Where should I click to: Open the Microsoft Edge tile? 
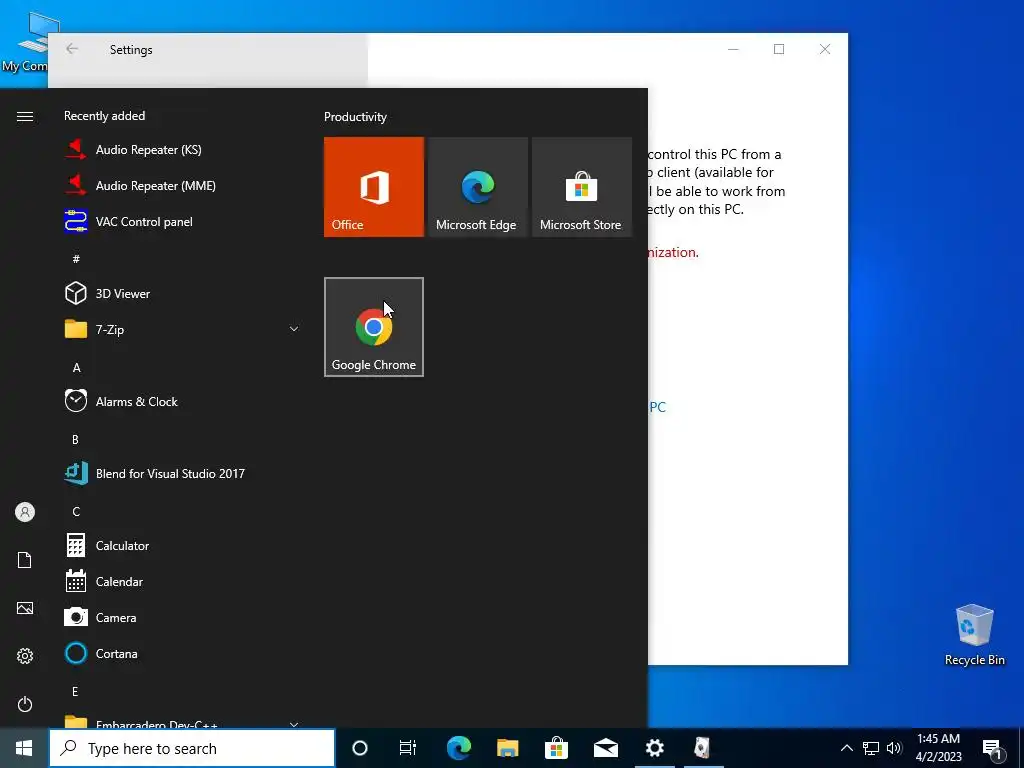click(x=477, y=187)
